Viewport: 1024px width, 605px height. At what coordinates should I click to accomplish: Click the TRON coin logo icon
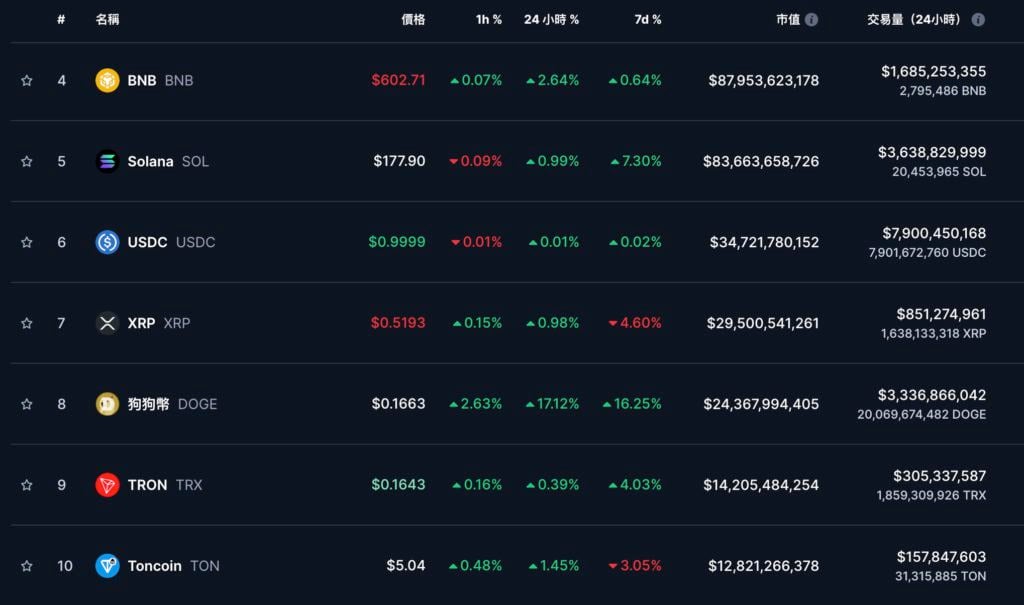[107, 485]
